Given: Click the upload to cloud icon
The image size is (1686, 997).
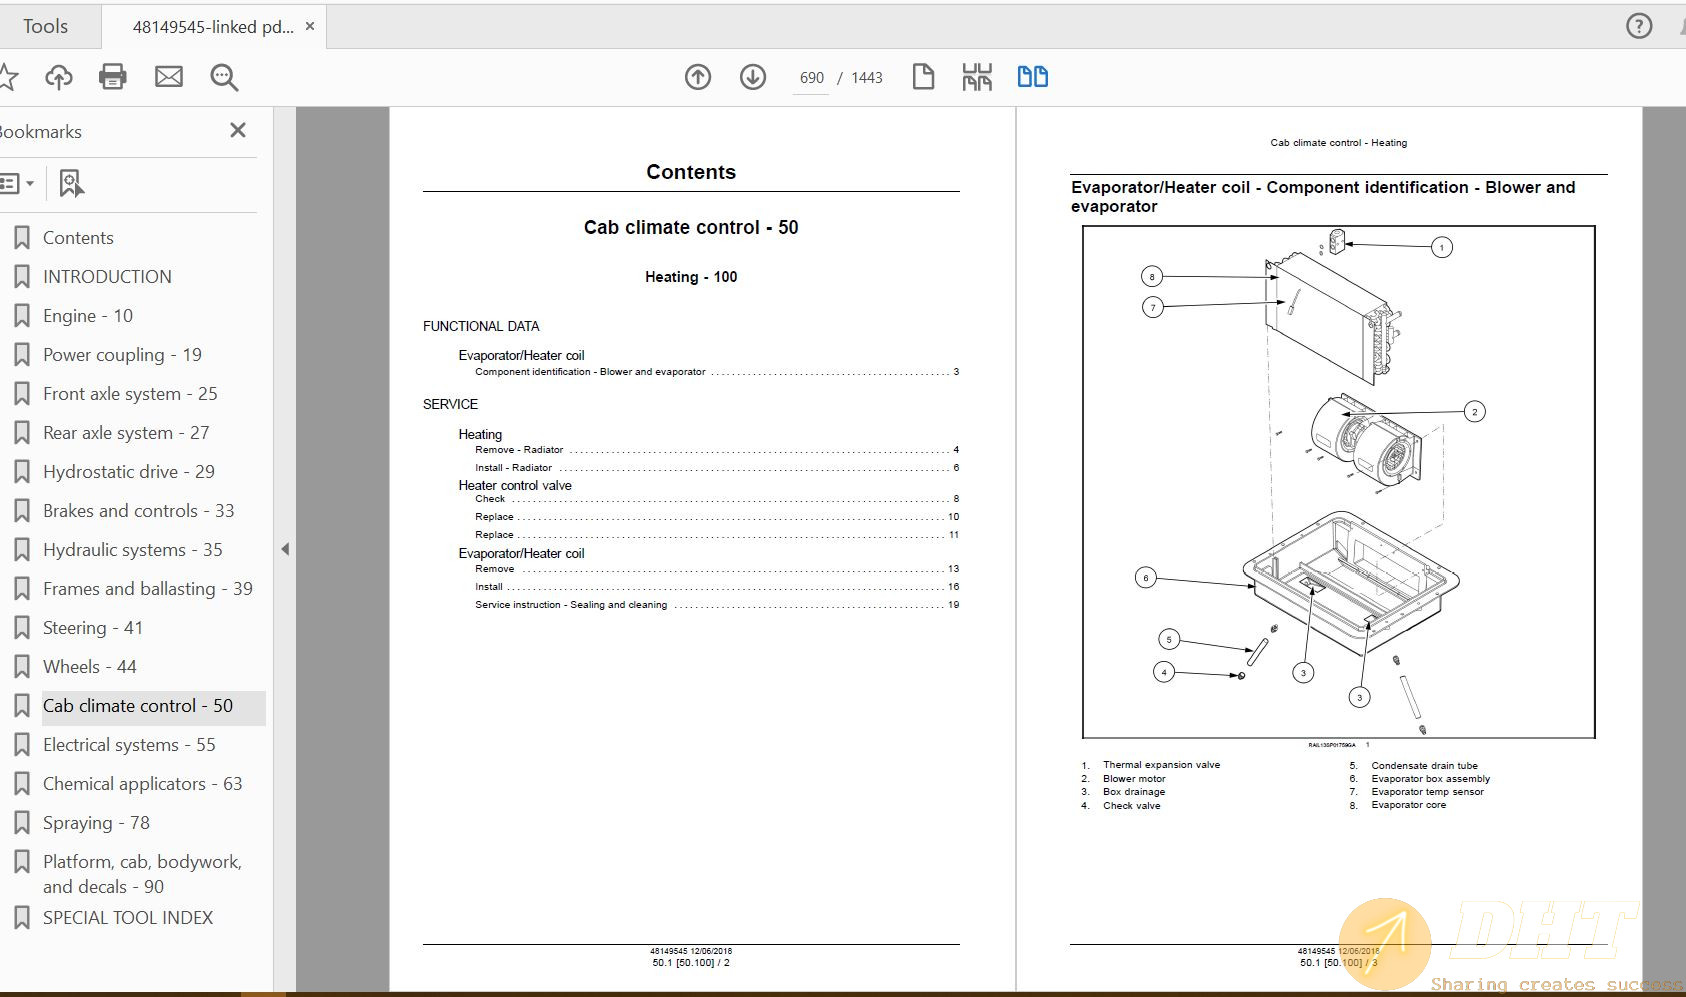Looking at the screenshot, I should pos(59,77).
